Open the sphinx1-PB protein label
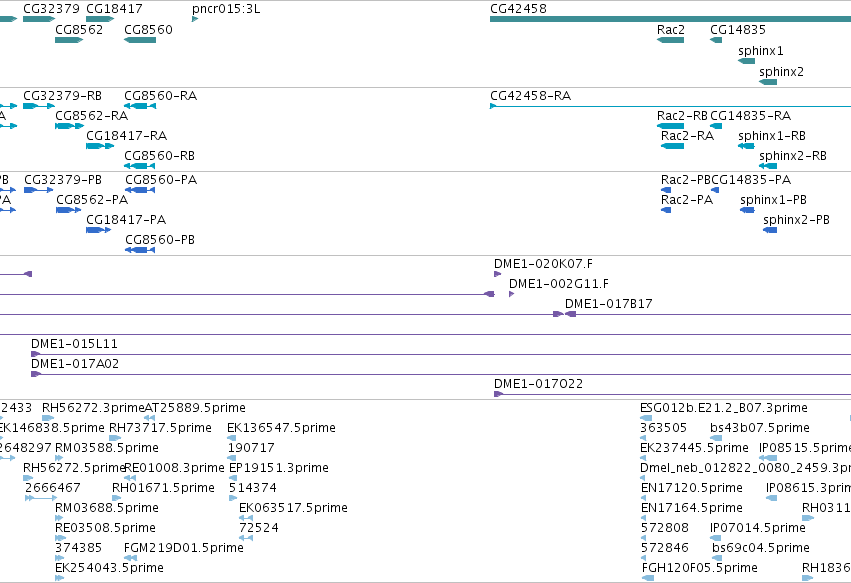 (773, 200)
